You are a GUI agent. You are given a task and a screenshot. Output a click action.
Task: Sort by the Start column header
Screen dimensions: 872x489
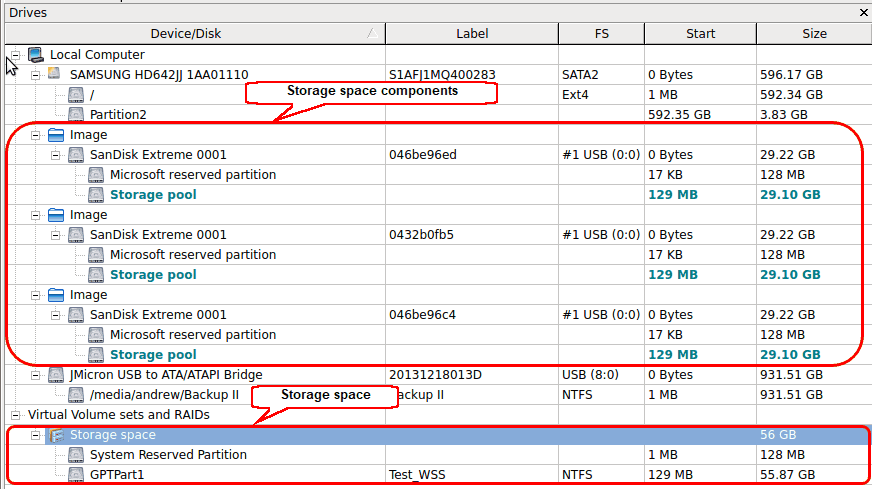pos(700,33)
